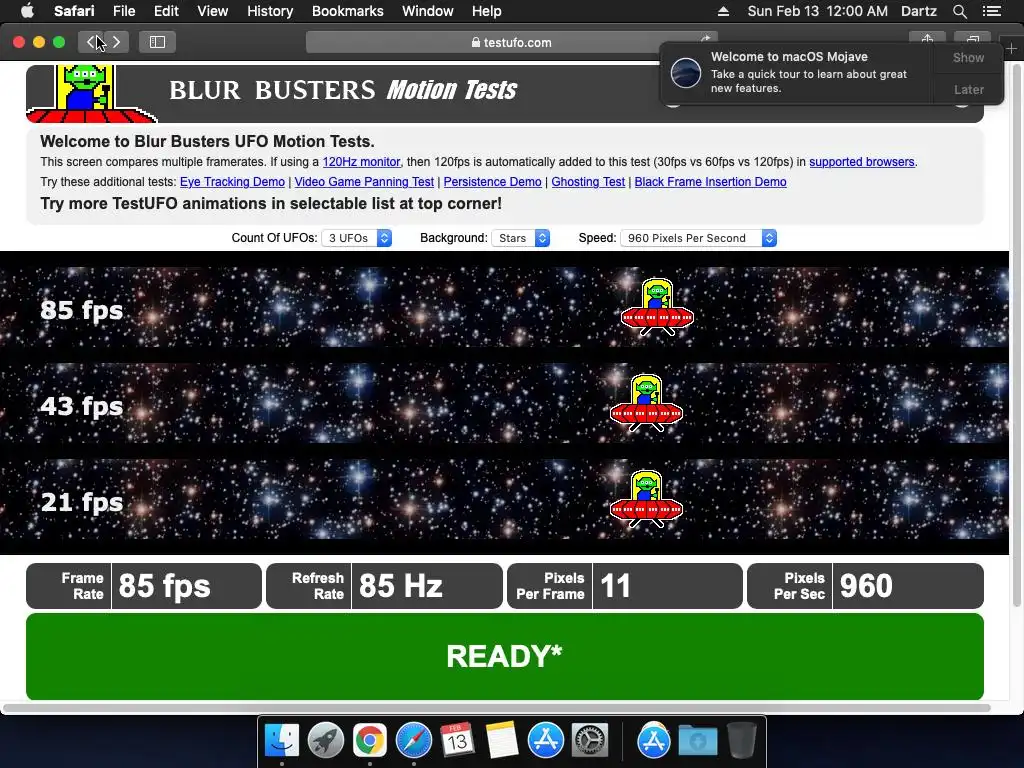This screenshot has height=768, width=1024.
Task: Click the 43 fps lane label
Action: [x=82, y=406]
